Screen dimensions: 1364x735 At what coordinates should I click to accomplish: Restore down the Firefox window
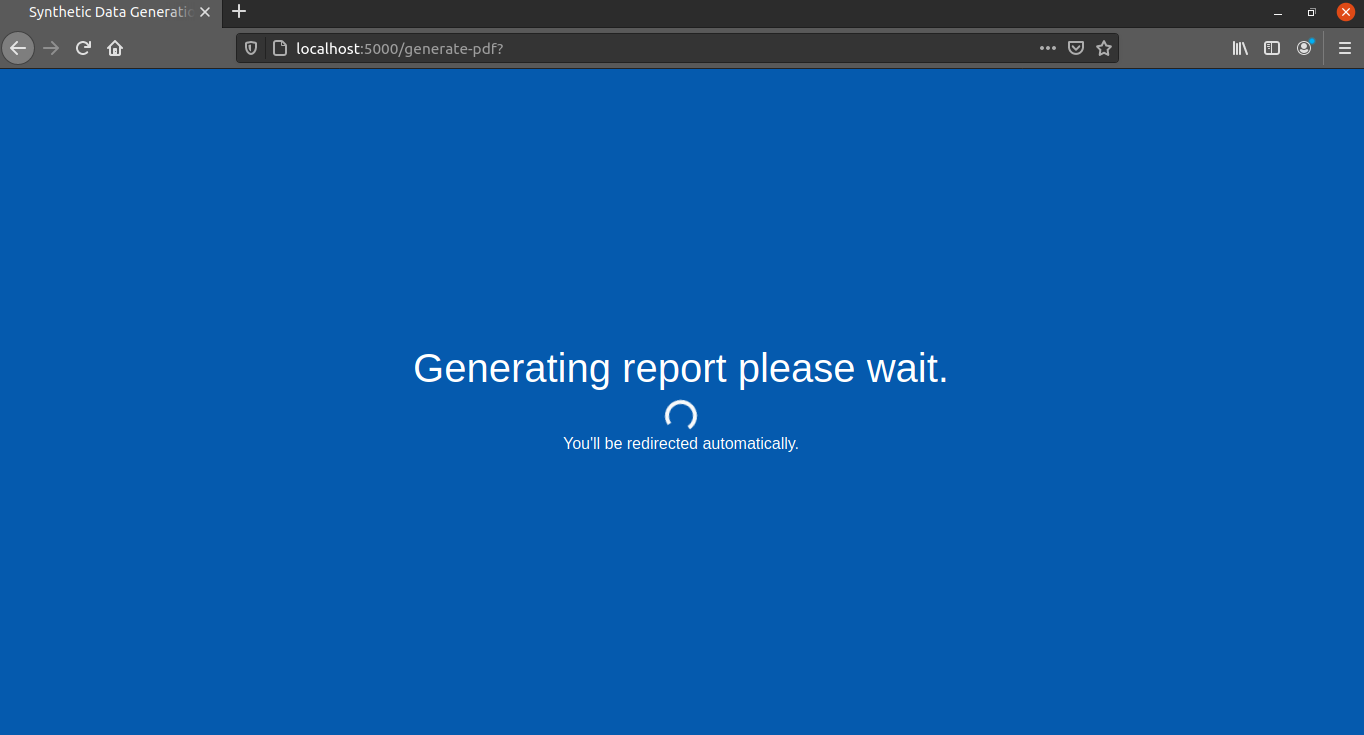(x=1311, y=12)
